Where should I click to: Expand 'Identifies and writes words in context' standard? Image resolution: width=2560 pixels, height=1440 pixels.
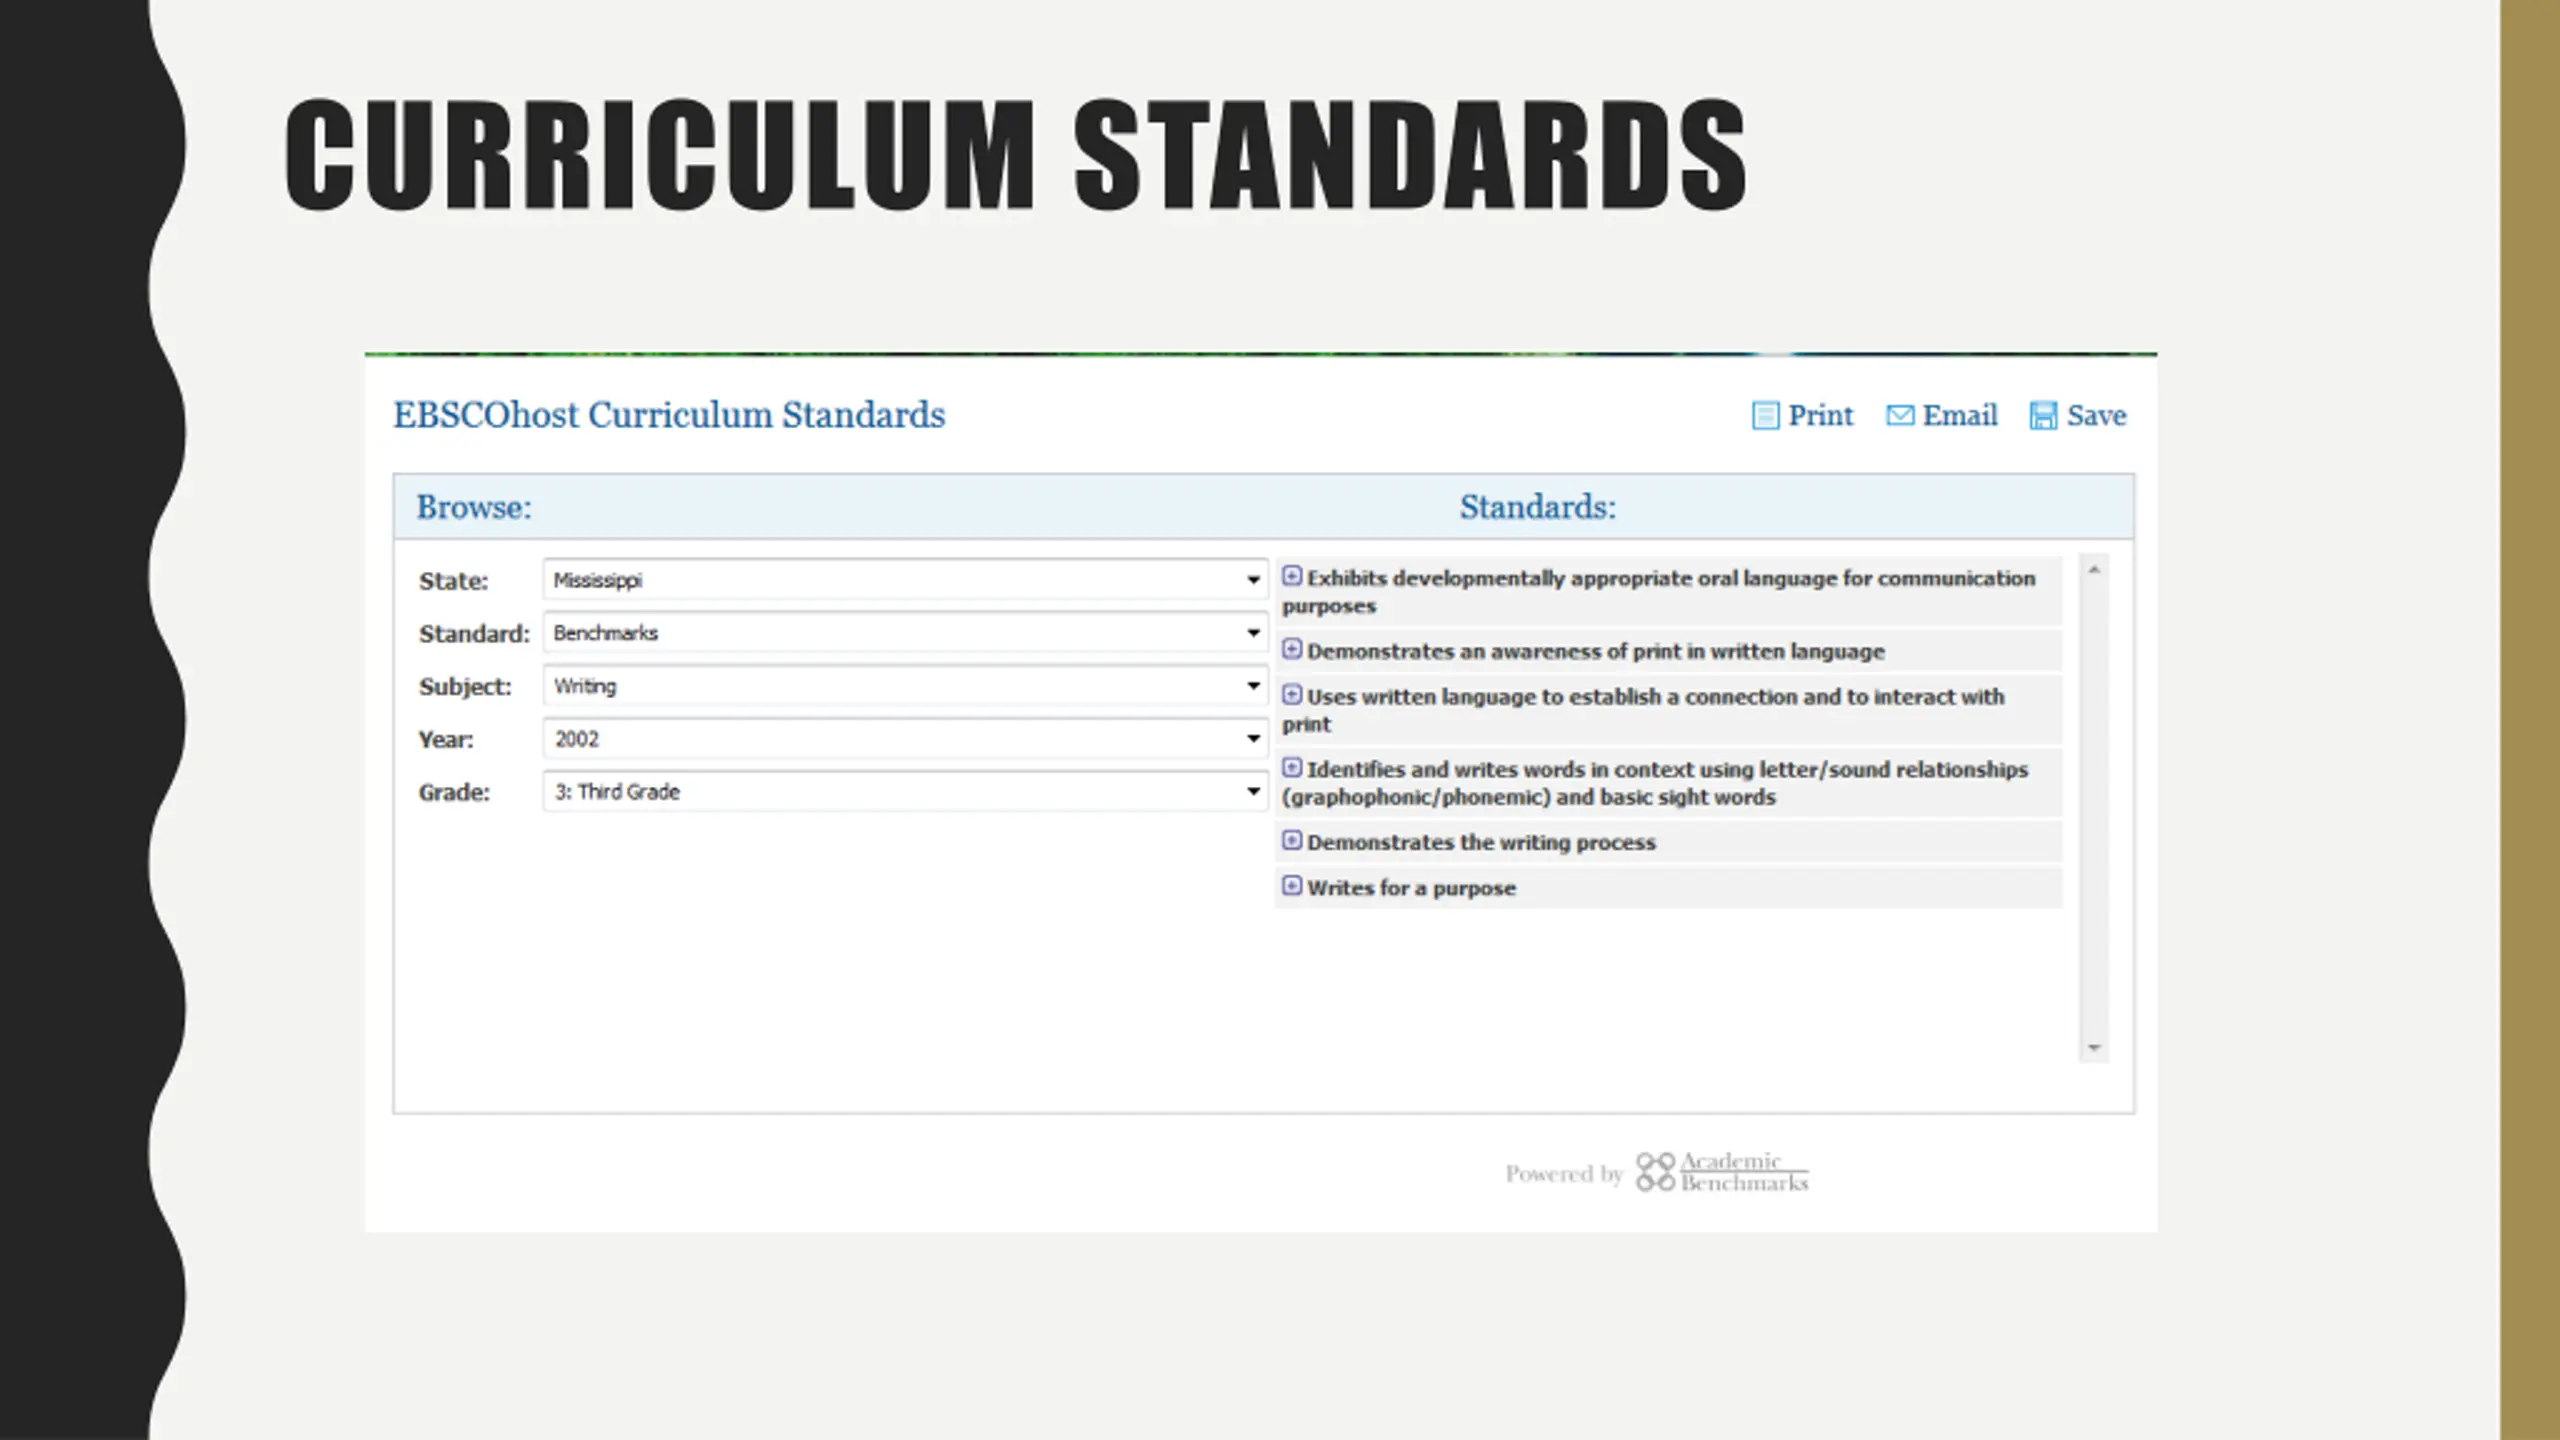(x=1292, y=767)
